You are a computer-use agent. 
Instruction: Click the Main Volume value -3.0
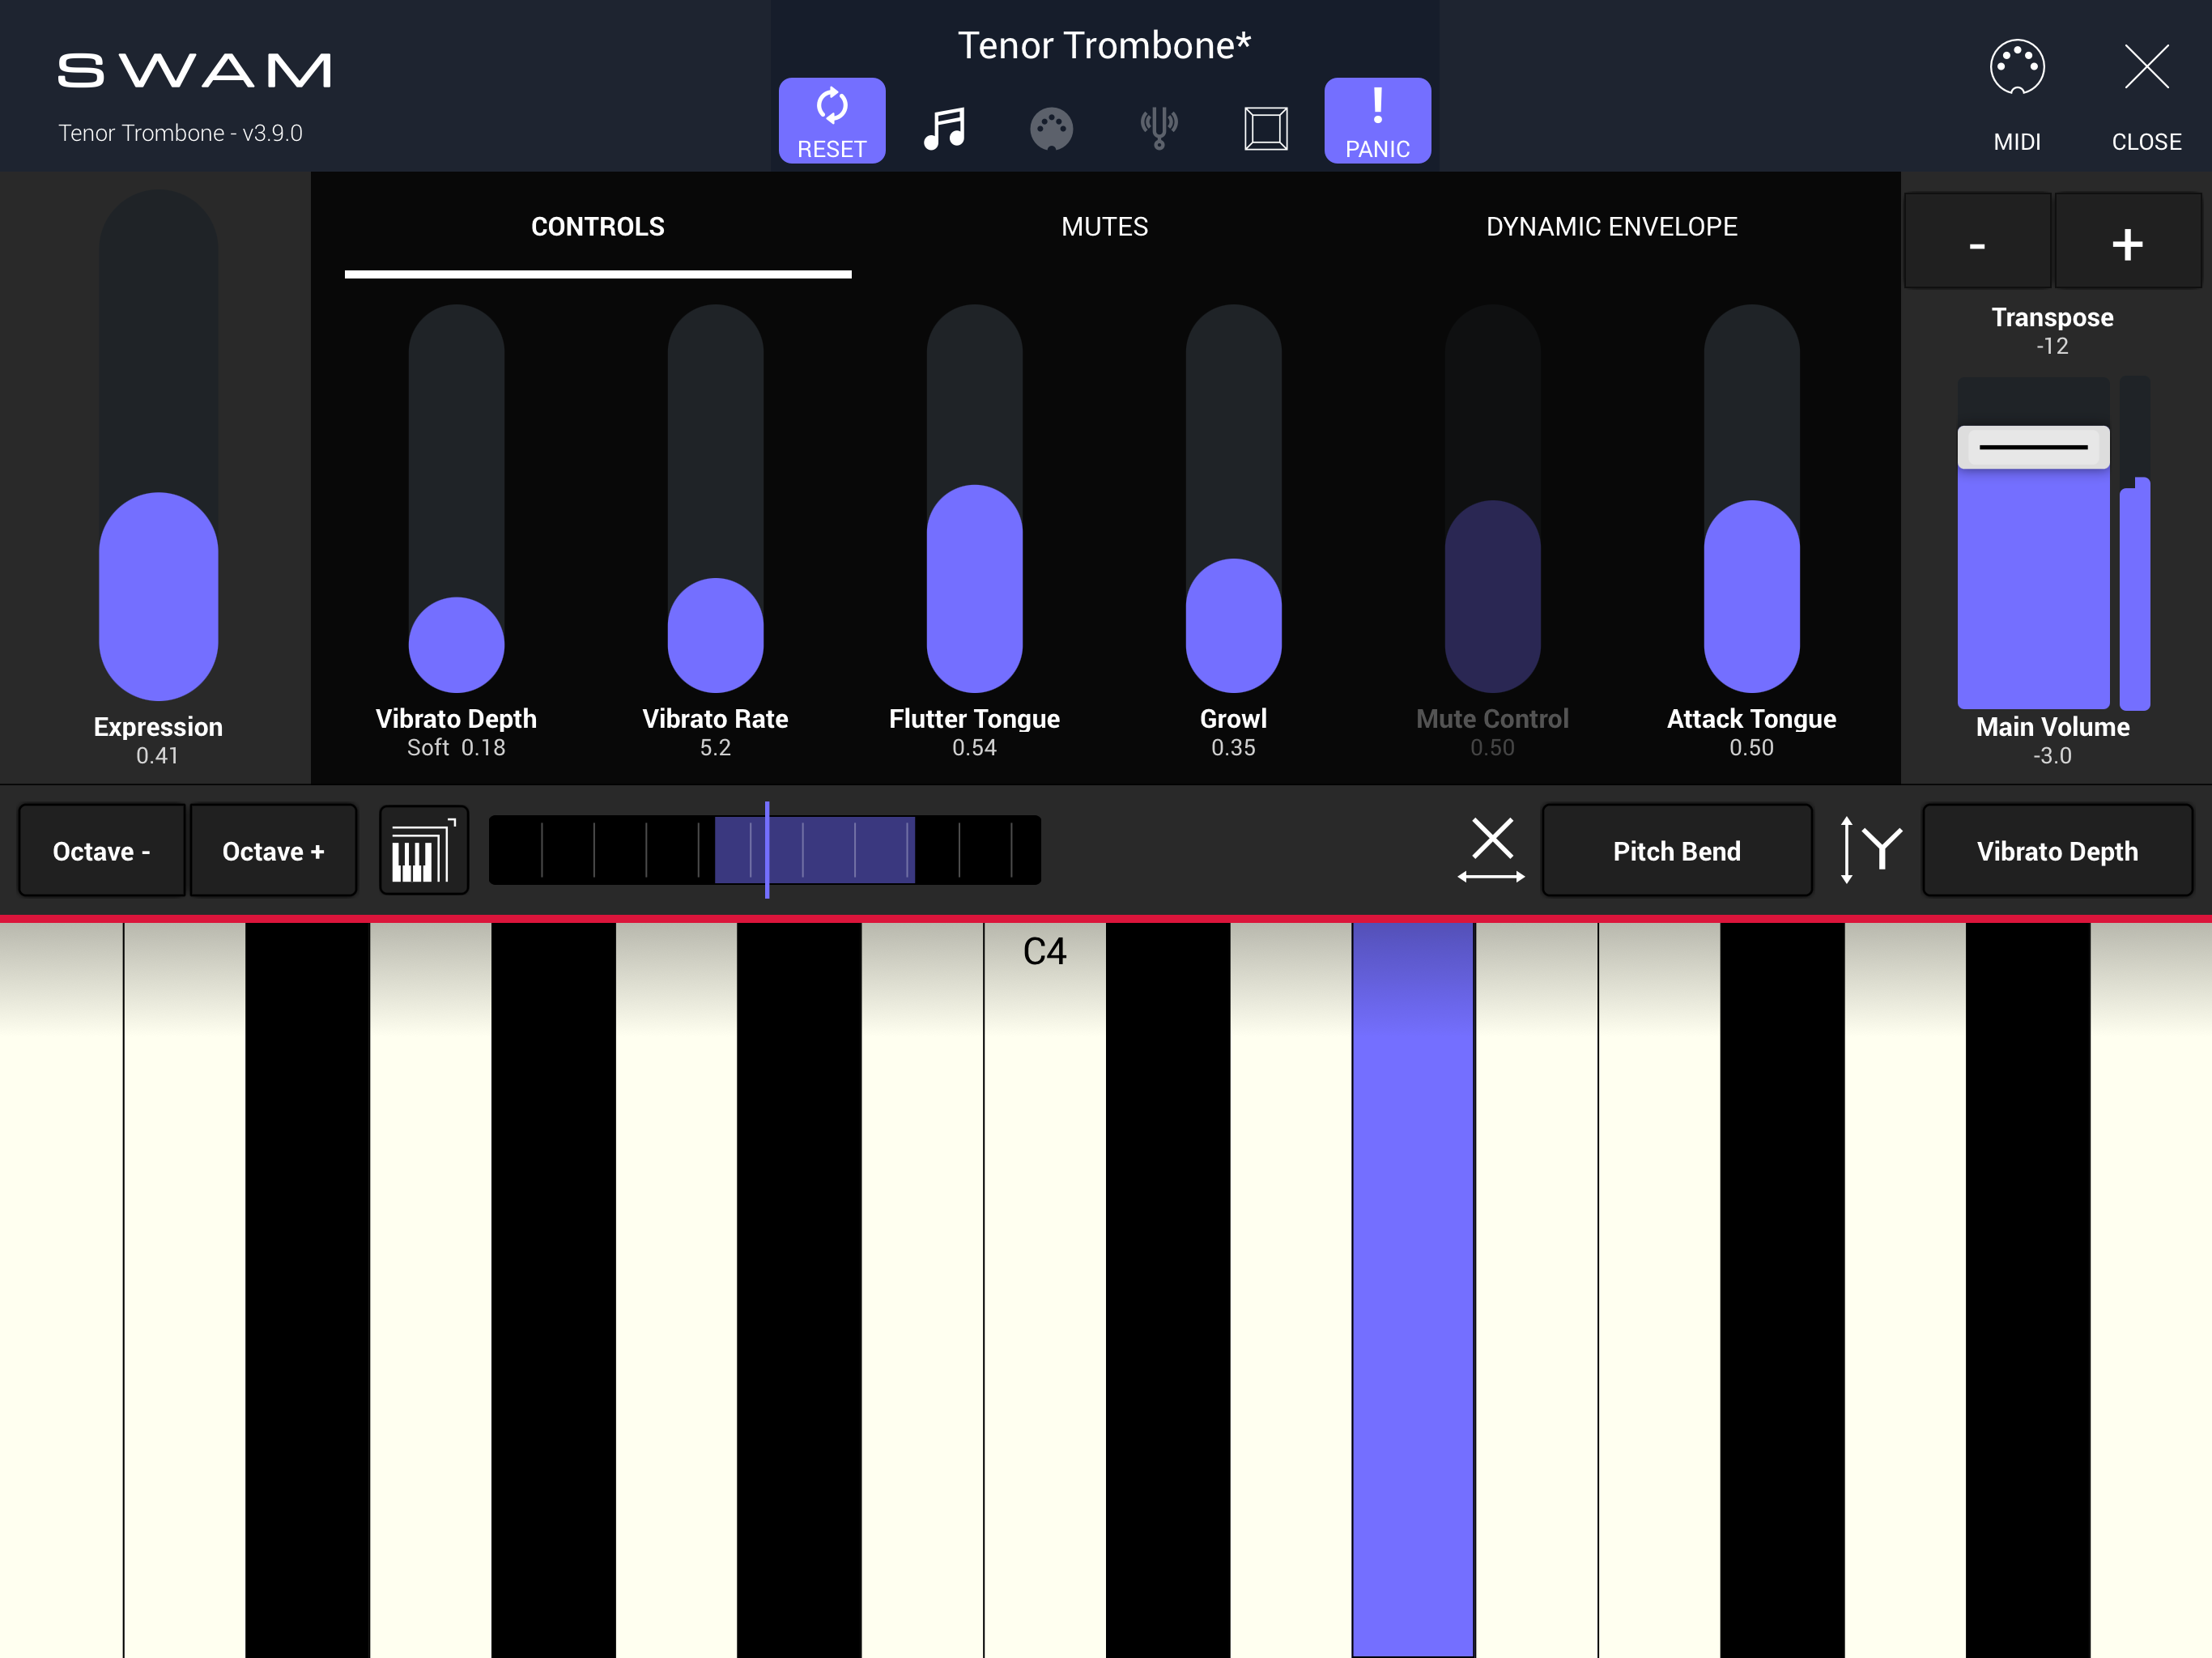coord(2052,756)
